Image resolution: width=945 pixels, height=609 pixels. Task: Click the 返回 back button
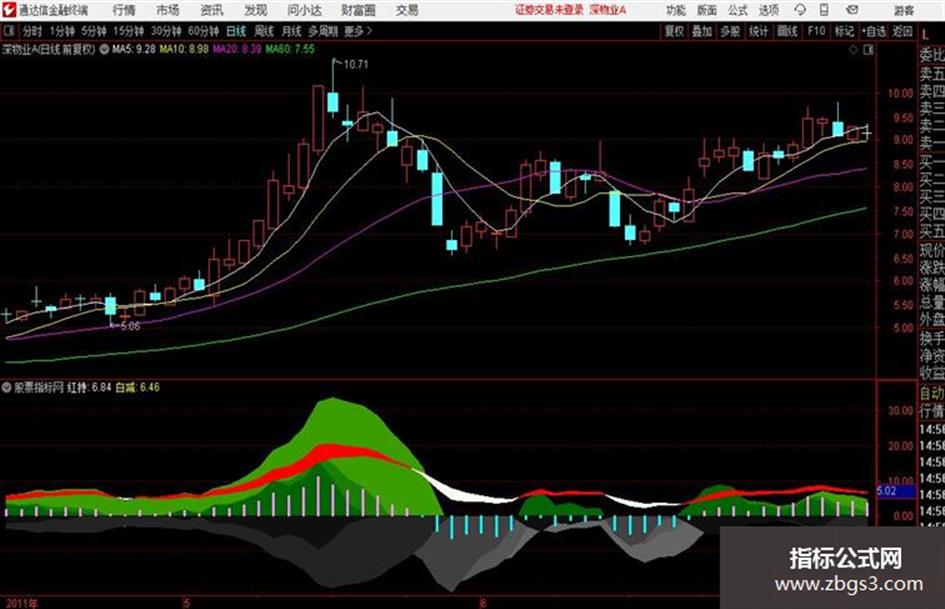coord(902,31)
